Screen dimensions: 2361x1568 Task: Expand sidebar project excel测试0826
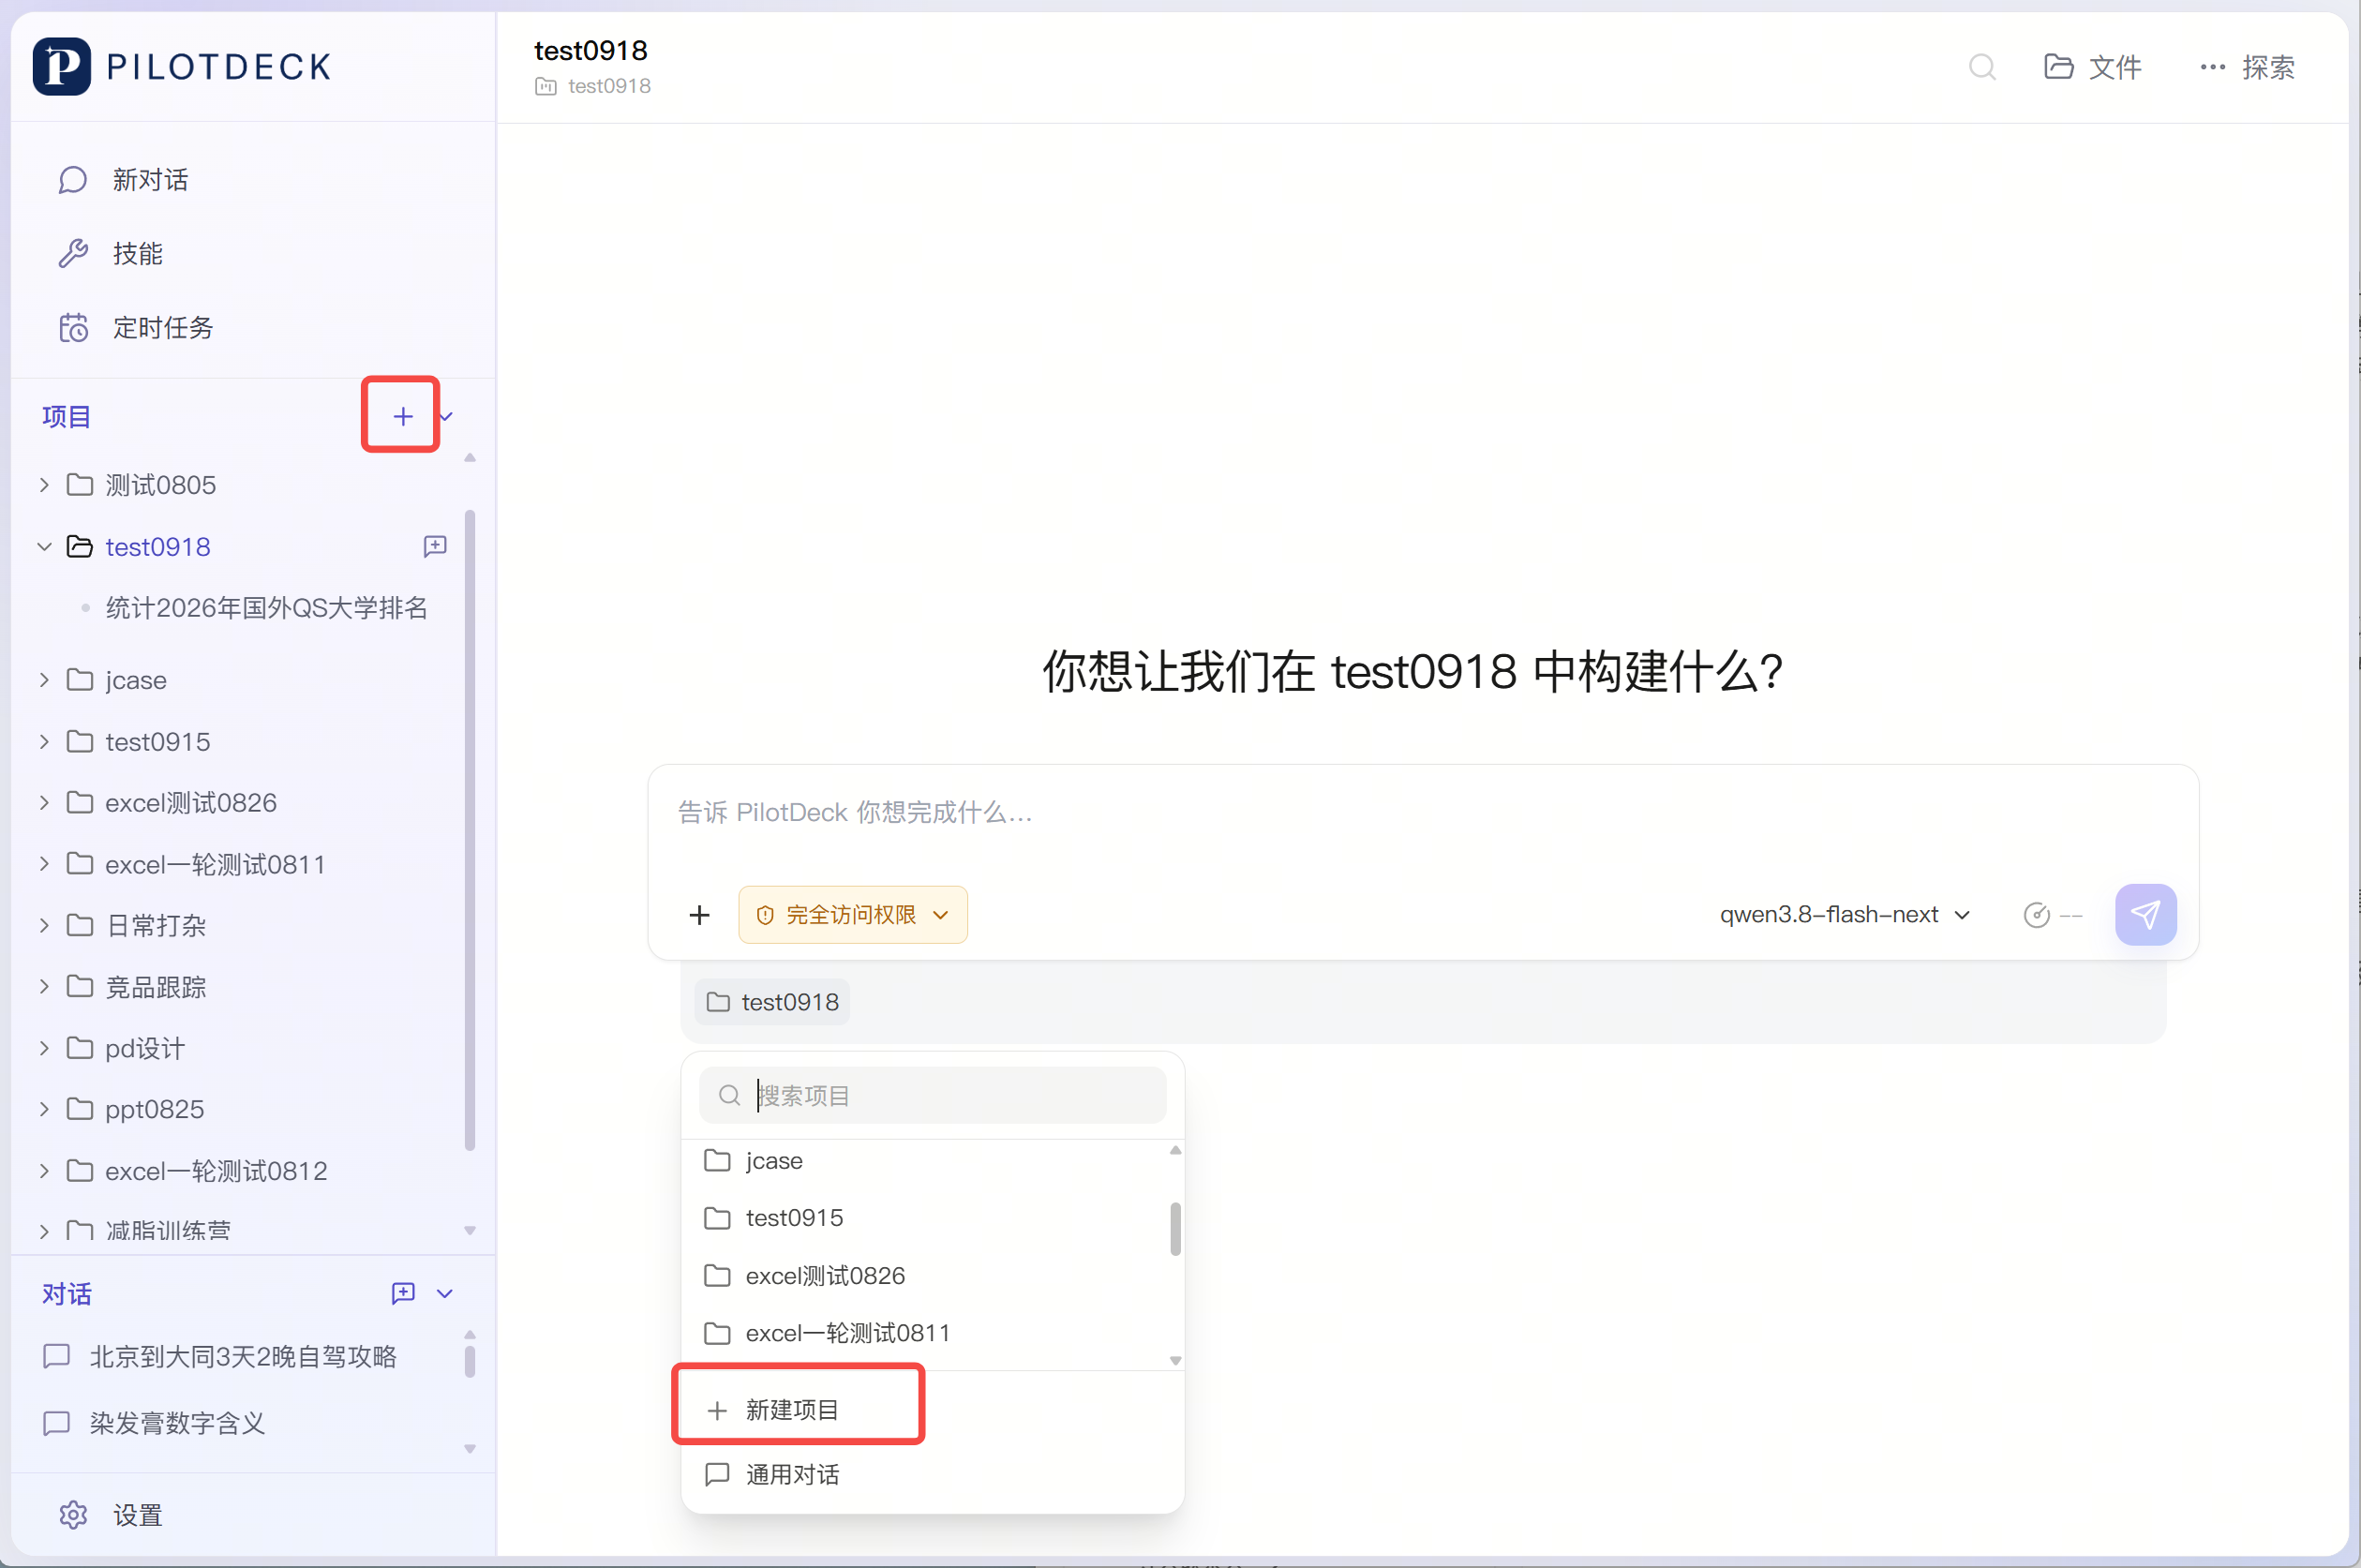coord(44,802)
